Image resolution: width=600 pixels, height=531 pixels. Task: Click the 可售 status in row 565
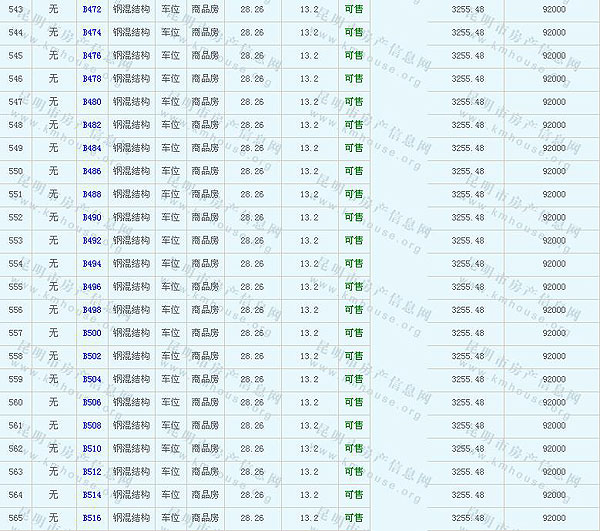[353, 518]
